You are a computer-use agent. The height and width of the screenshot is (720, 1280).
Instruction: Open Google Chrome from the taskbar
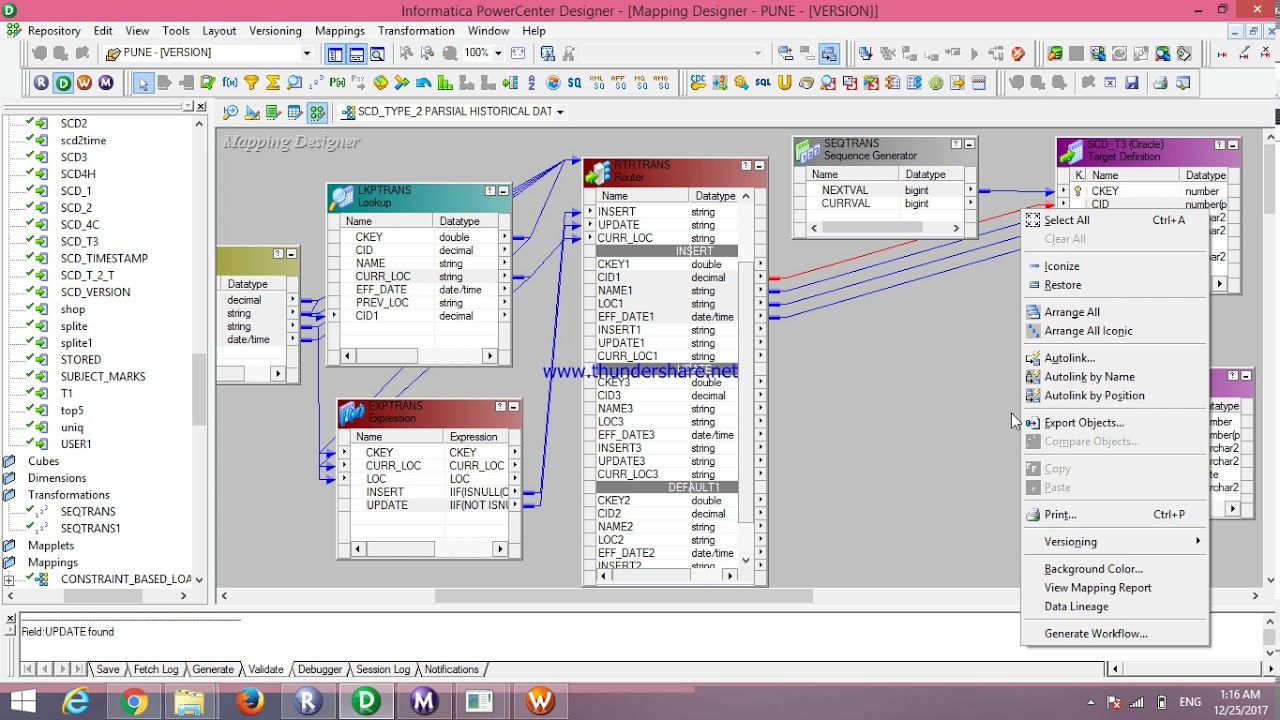click(x=134, y=702)
